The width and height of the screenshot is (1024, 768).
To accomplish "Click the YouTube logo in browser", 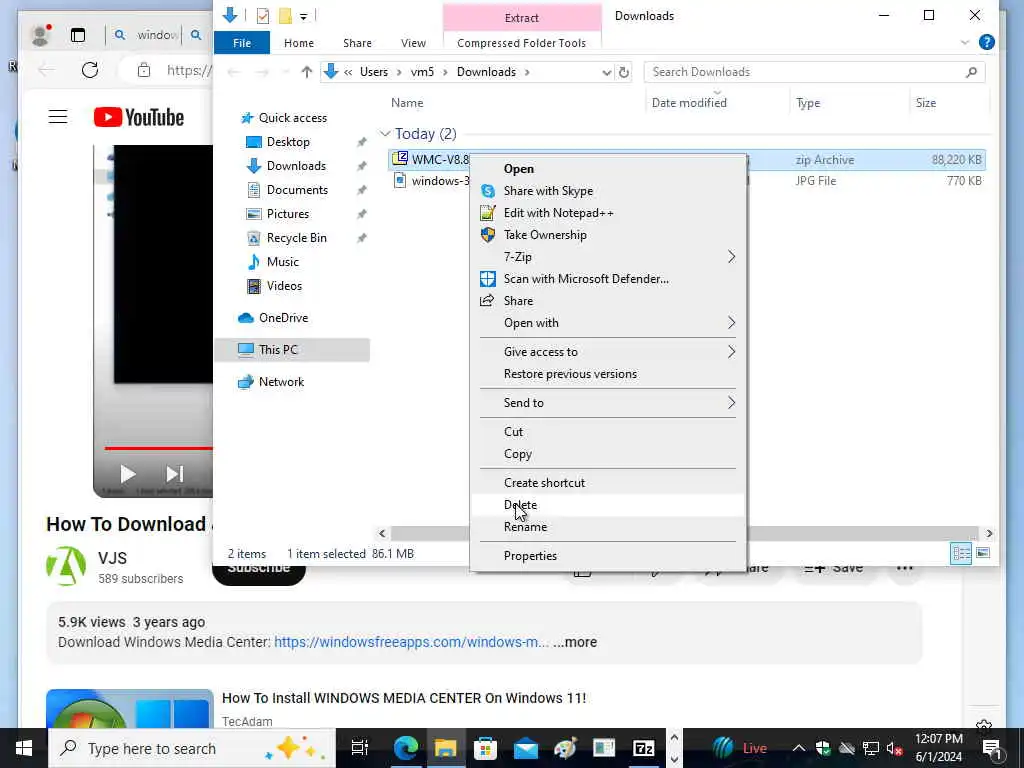I will coord(138,118).
